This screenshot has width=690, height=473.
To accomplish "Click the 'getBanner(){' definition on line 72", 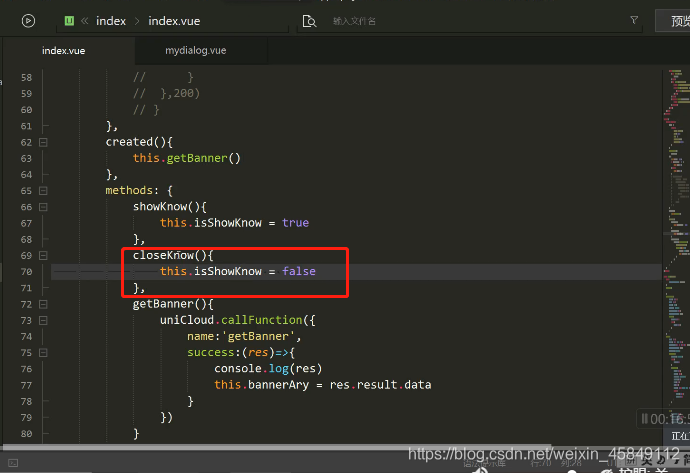I will [x=173, y=304].
